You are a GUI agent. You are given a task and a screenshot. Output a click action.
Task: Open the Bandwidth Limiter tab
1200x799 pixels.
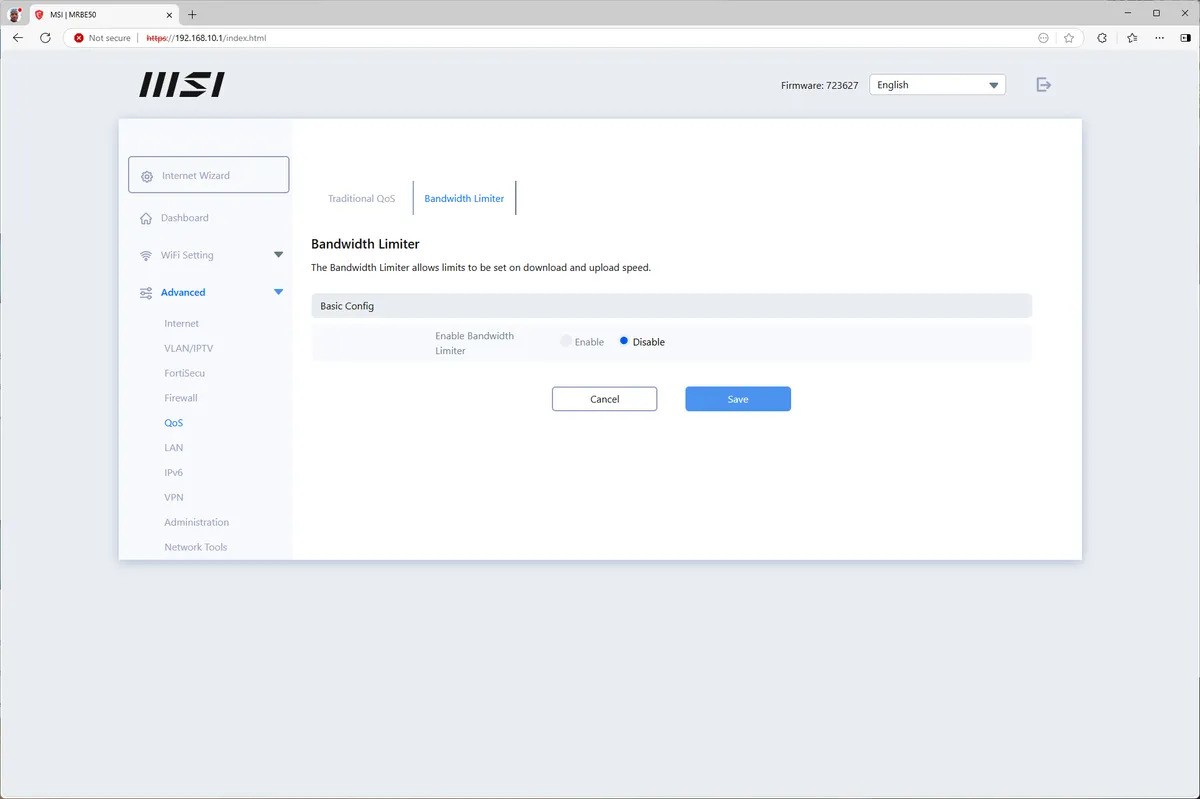464,199
